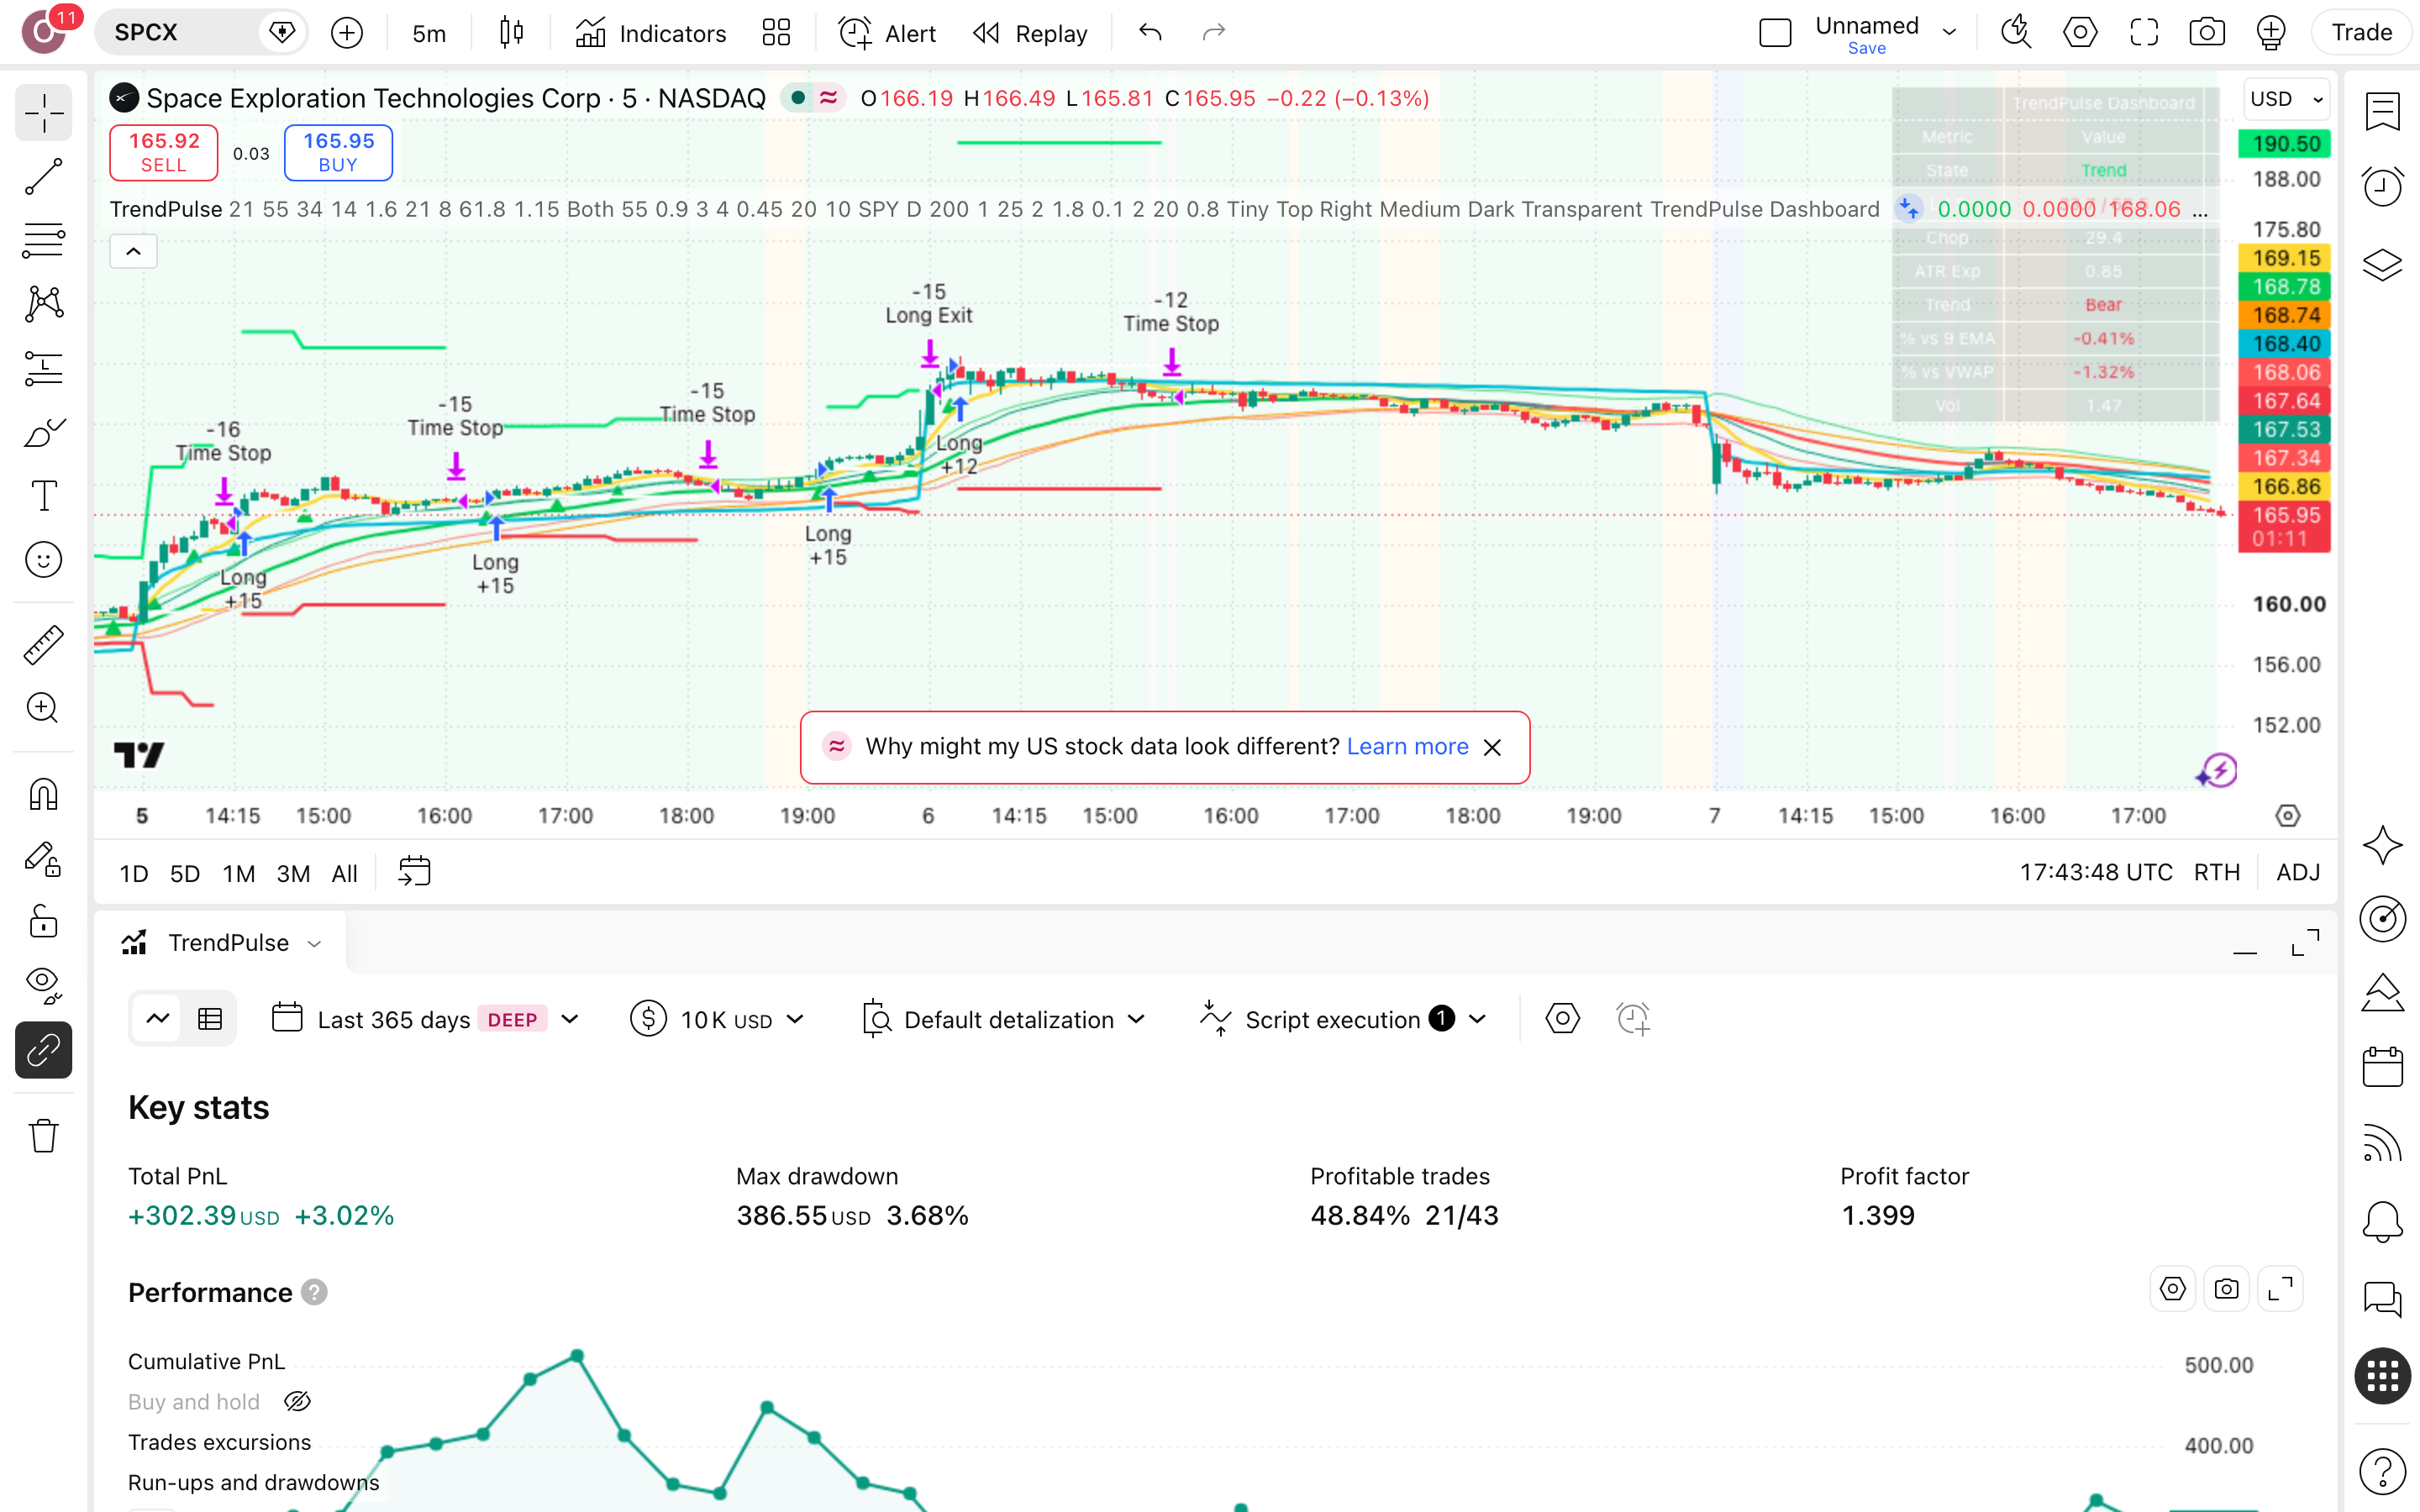Select the trend line drawing tool

43,177
